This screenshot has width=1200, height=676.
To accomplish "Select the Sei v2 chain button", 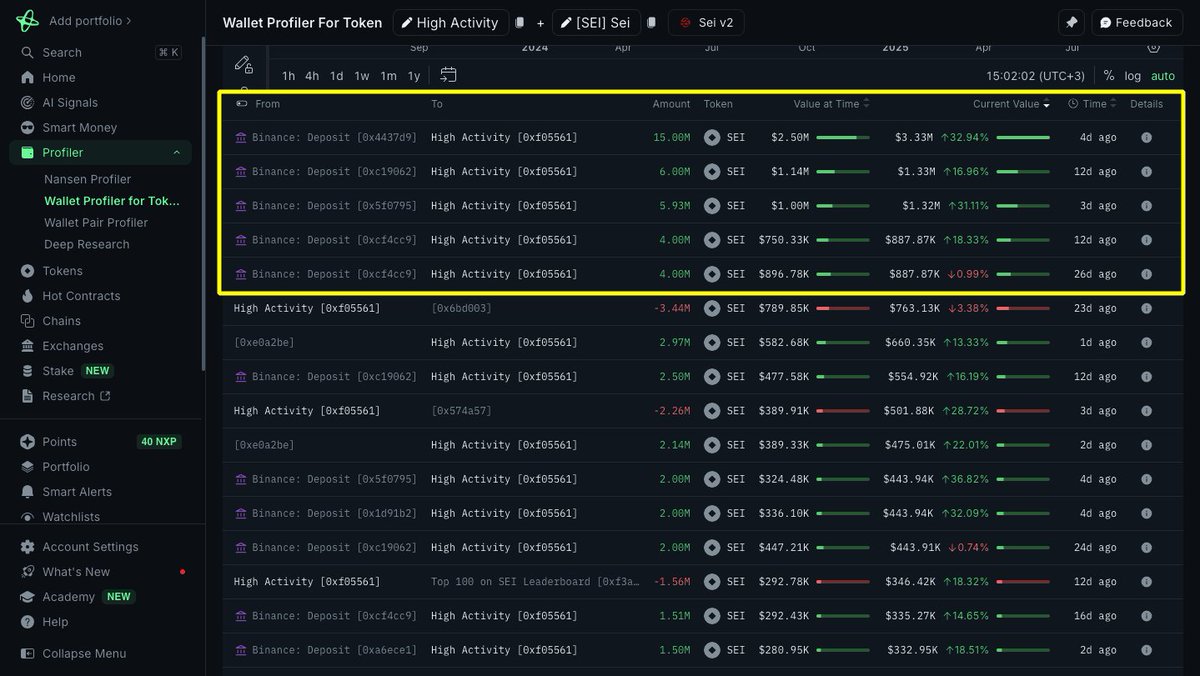I will [706, 22].
